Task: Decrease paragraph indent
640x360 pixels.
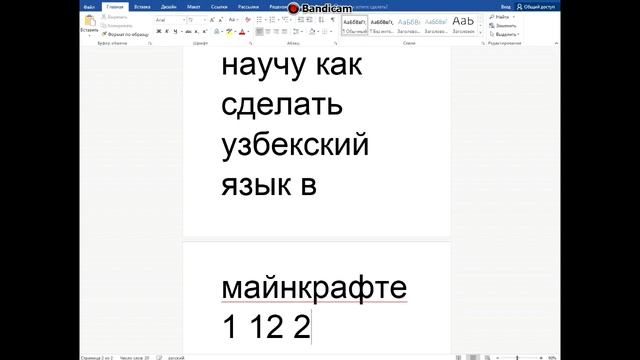Action: (301, 20)
